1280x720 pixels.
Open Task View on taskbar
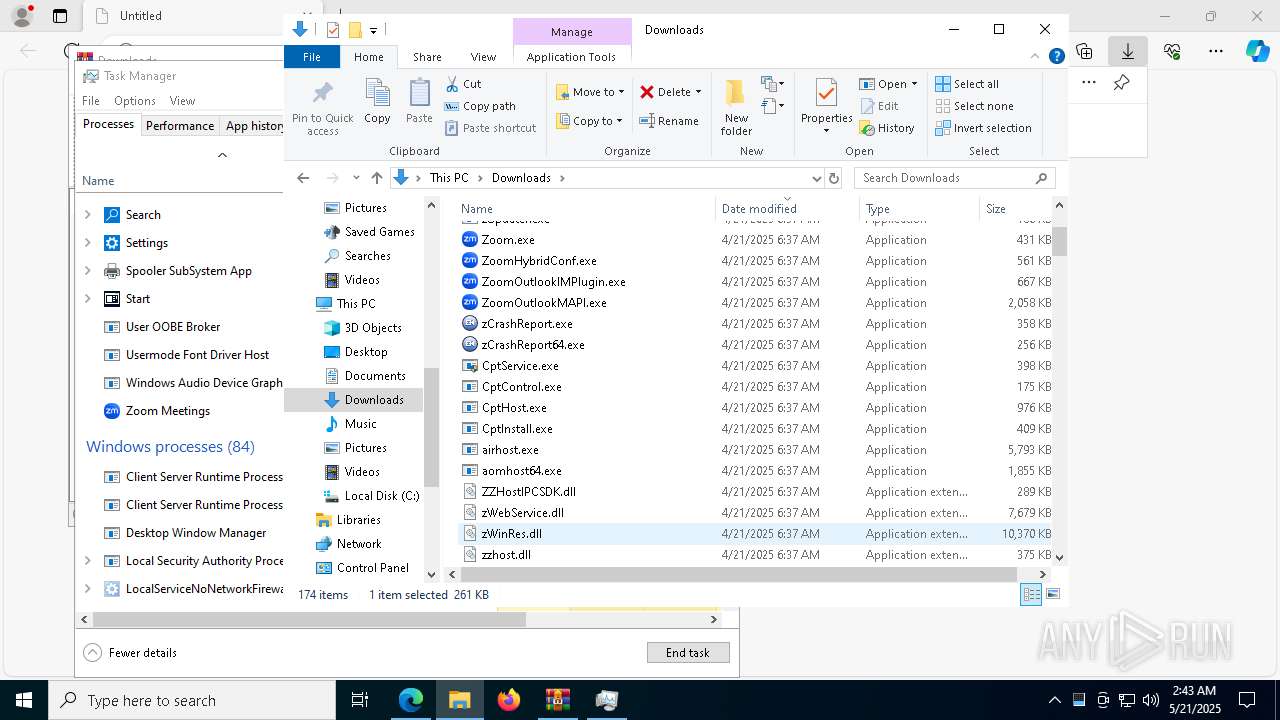click(360, 700)
